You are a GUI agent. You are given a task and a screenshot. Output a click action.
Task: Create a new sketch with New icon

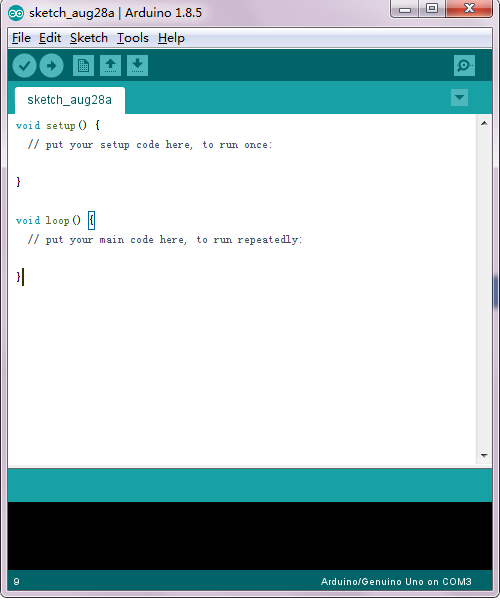point(83,65)
